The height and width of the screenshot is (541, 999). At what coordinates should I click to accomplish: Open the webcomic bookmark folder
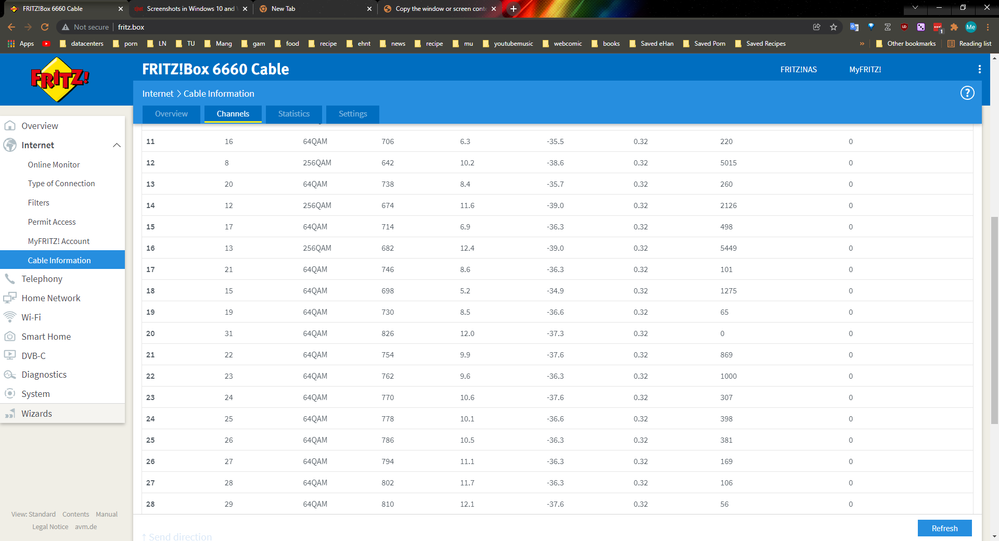[x=562, y=43]
